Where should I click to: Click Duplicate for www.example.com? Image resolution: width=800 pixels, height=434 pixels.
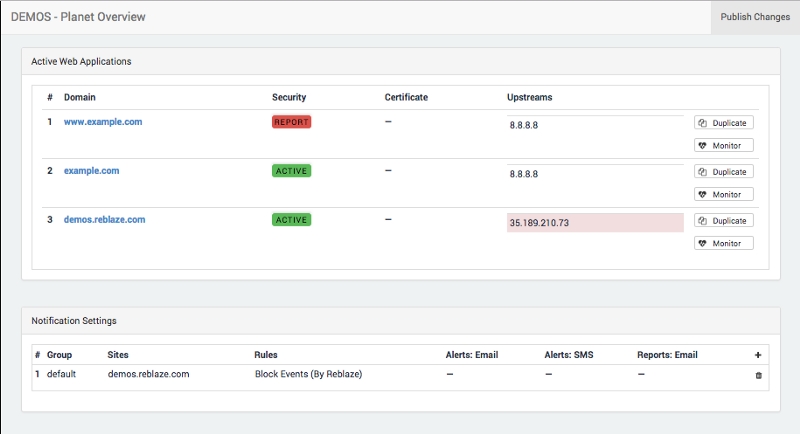coord(724,123)
